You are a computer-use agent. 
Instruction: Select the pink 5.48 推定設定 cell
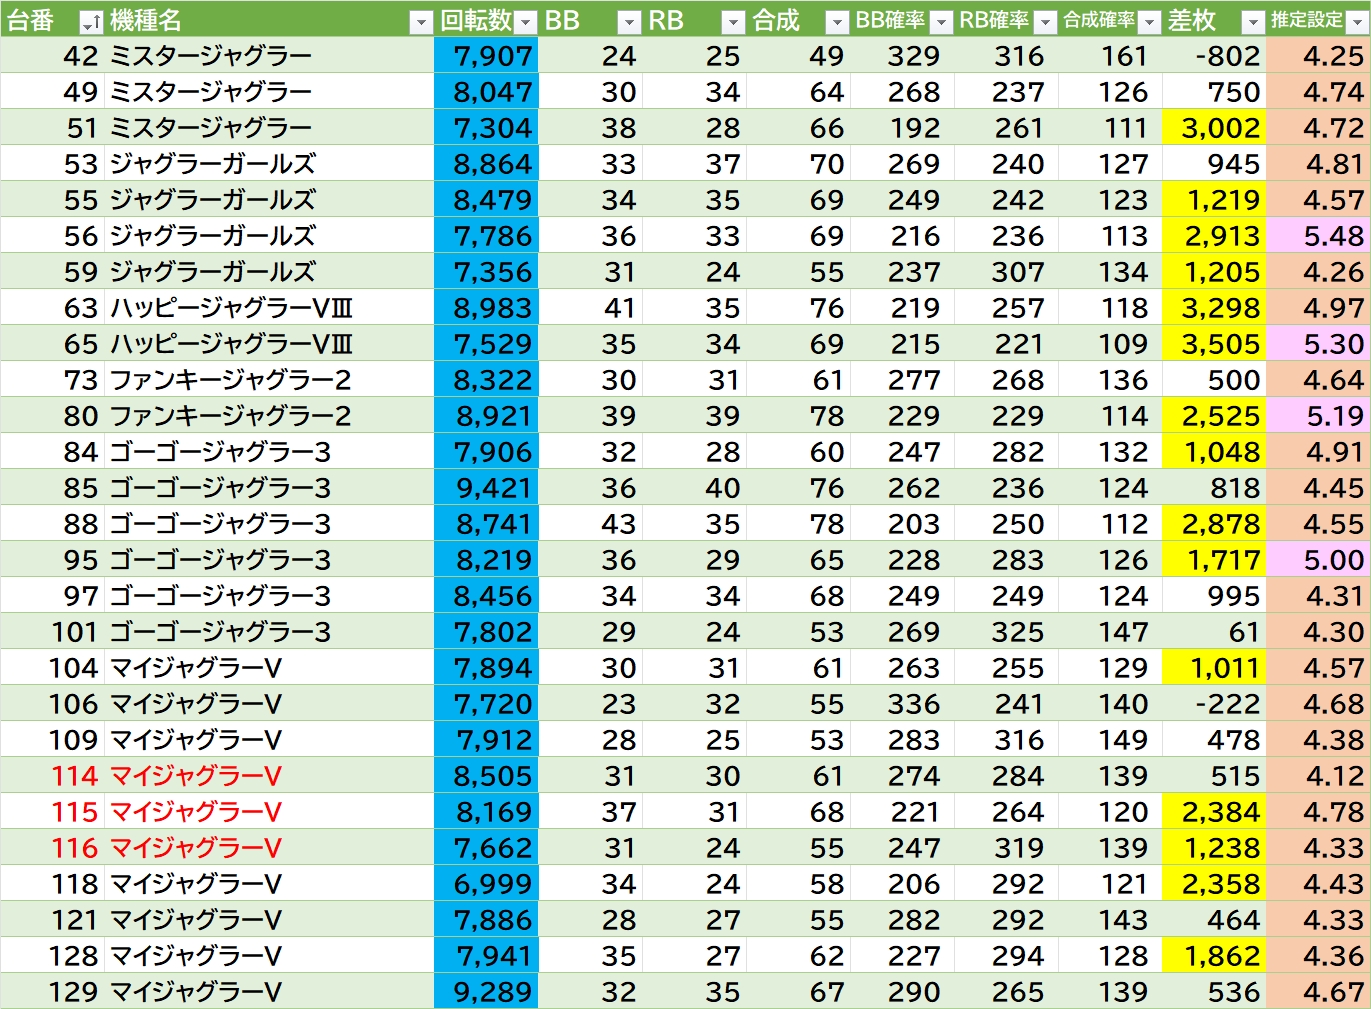click(1317, 236)
